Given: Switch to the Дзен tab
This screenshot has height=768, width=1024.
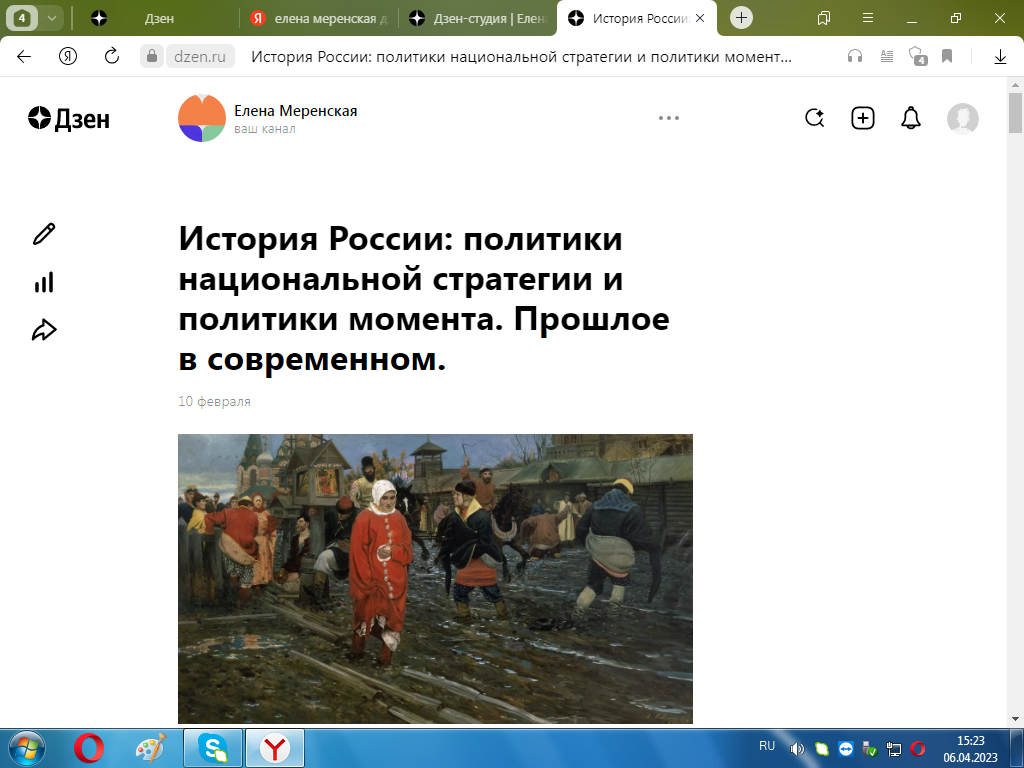Looking at the screenshot, I should 159,18.
